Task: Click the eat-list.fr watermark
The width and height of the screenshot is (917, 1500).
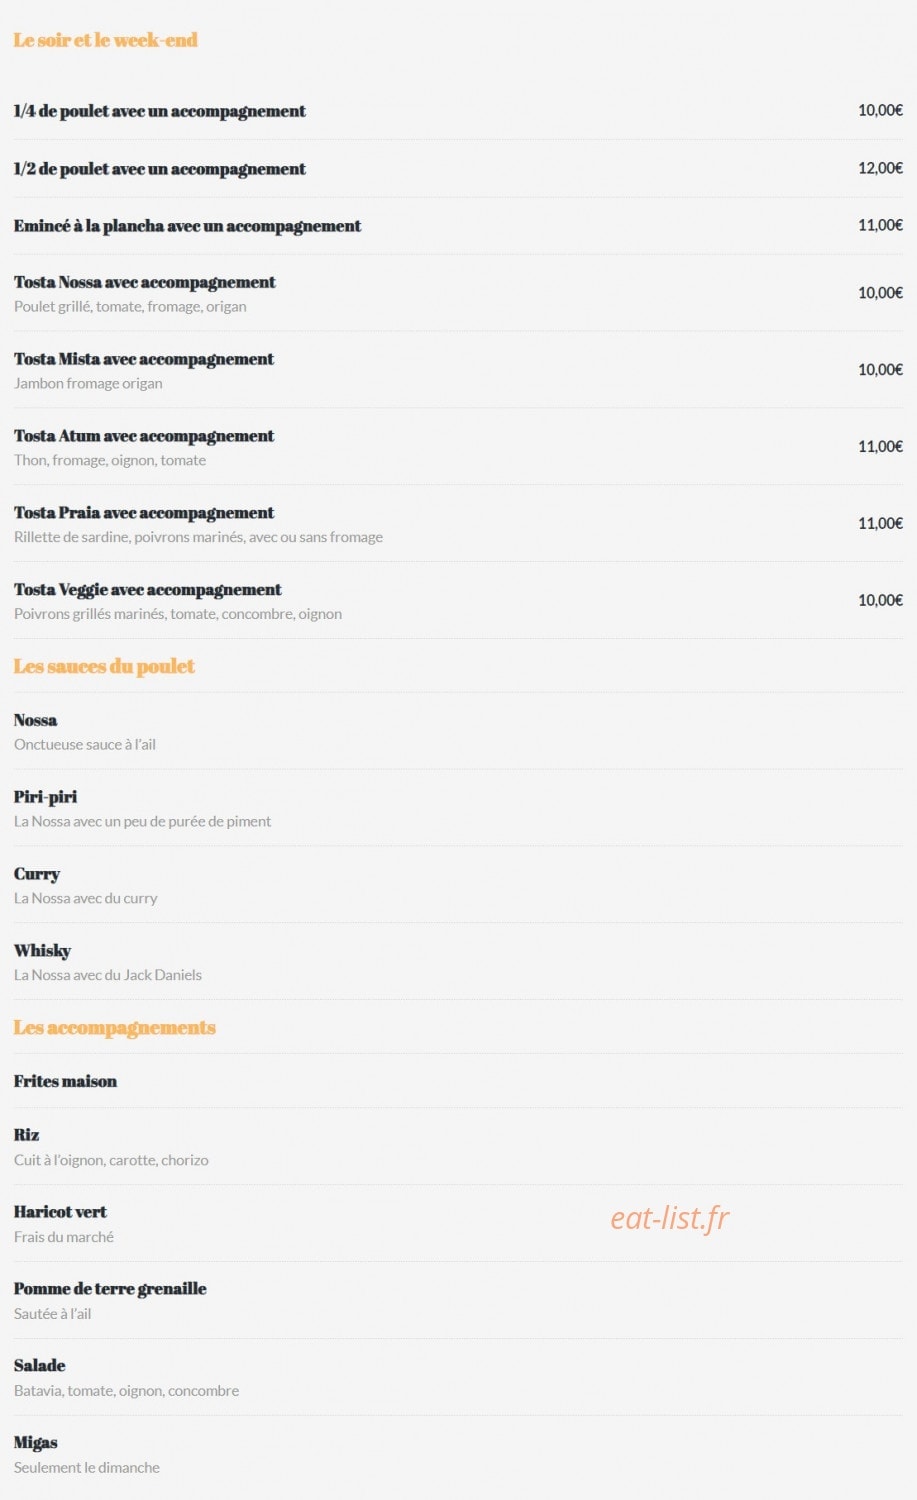Action: 670,1218
